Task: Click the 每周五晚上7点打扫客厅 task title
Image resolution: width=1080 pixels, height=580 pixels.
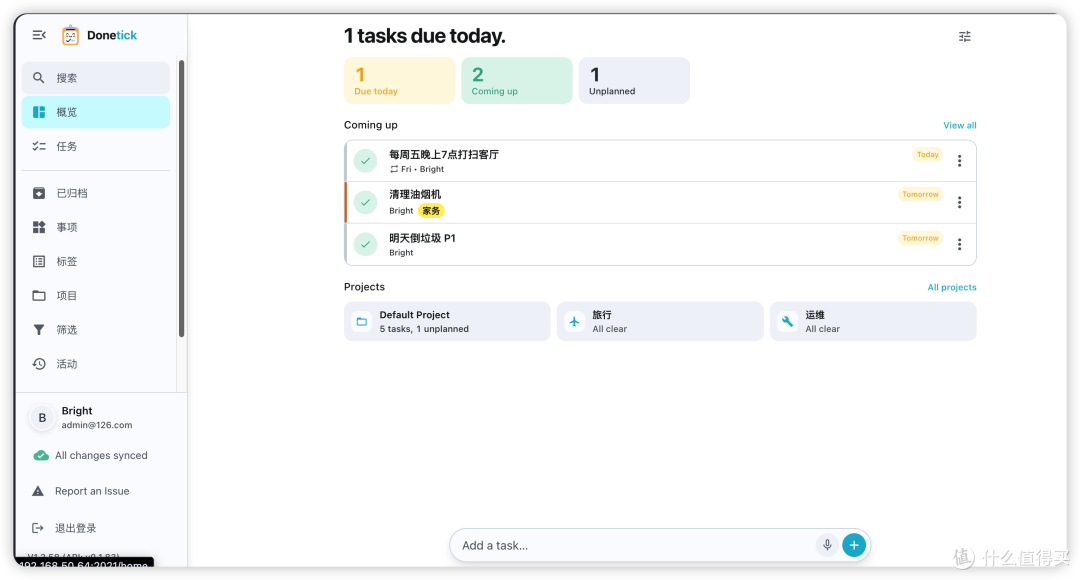Action: tap(444, 154)
